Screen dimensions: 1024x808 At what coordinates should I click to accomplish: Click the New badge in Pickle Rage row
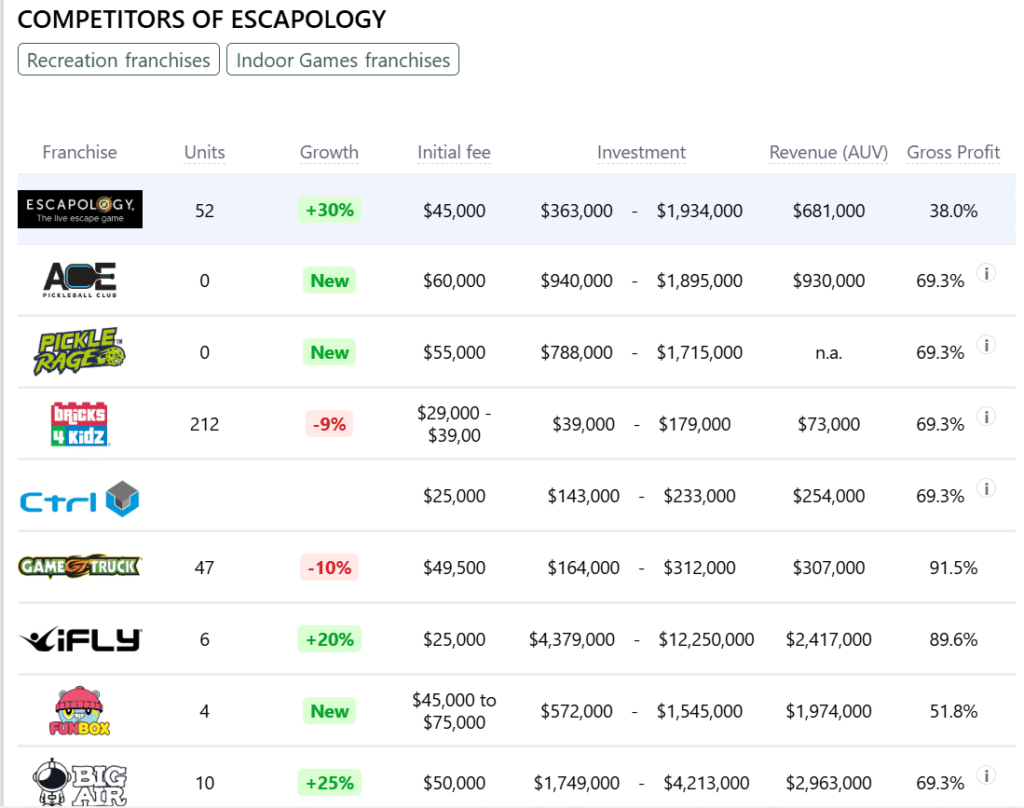pos(329,353)
